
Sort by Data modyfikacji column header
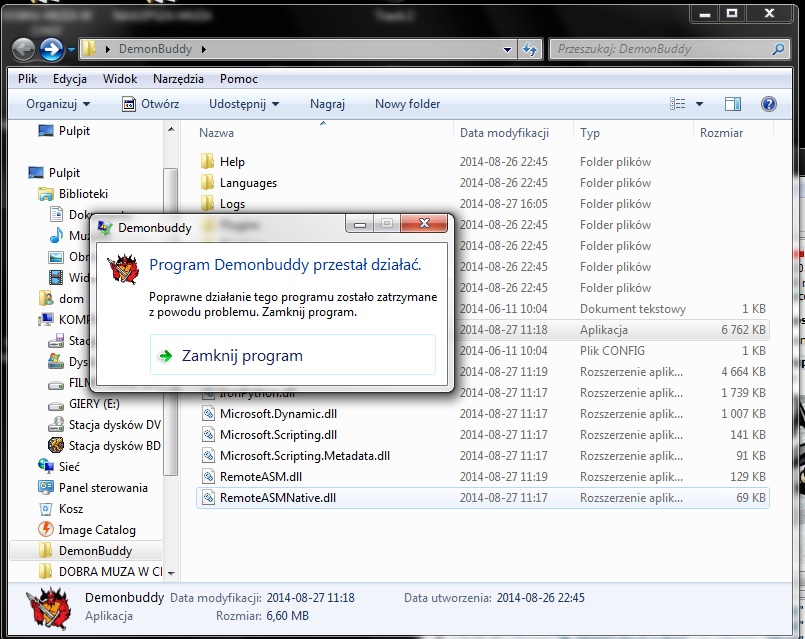pos(504,133)
